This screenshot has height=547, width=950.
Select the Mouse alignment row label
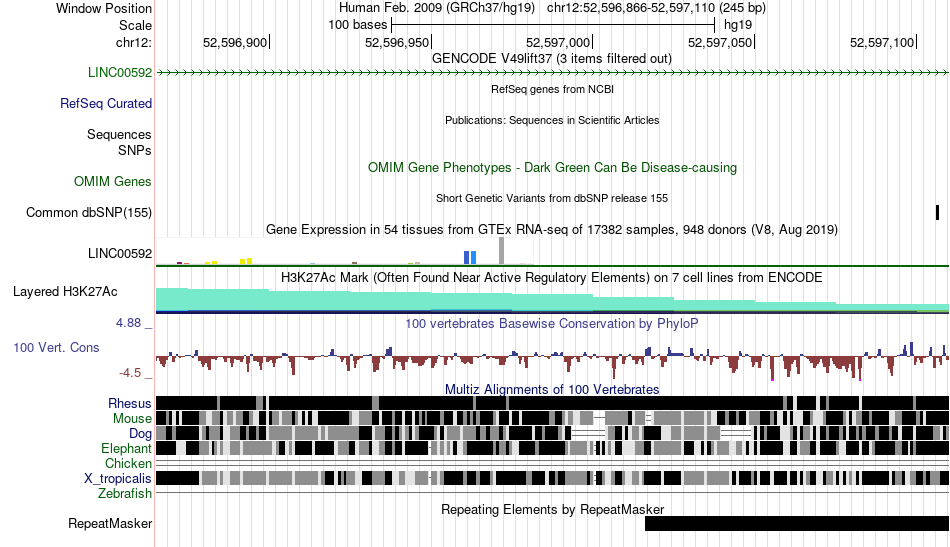[132, 419]
